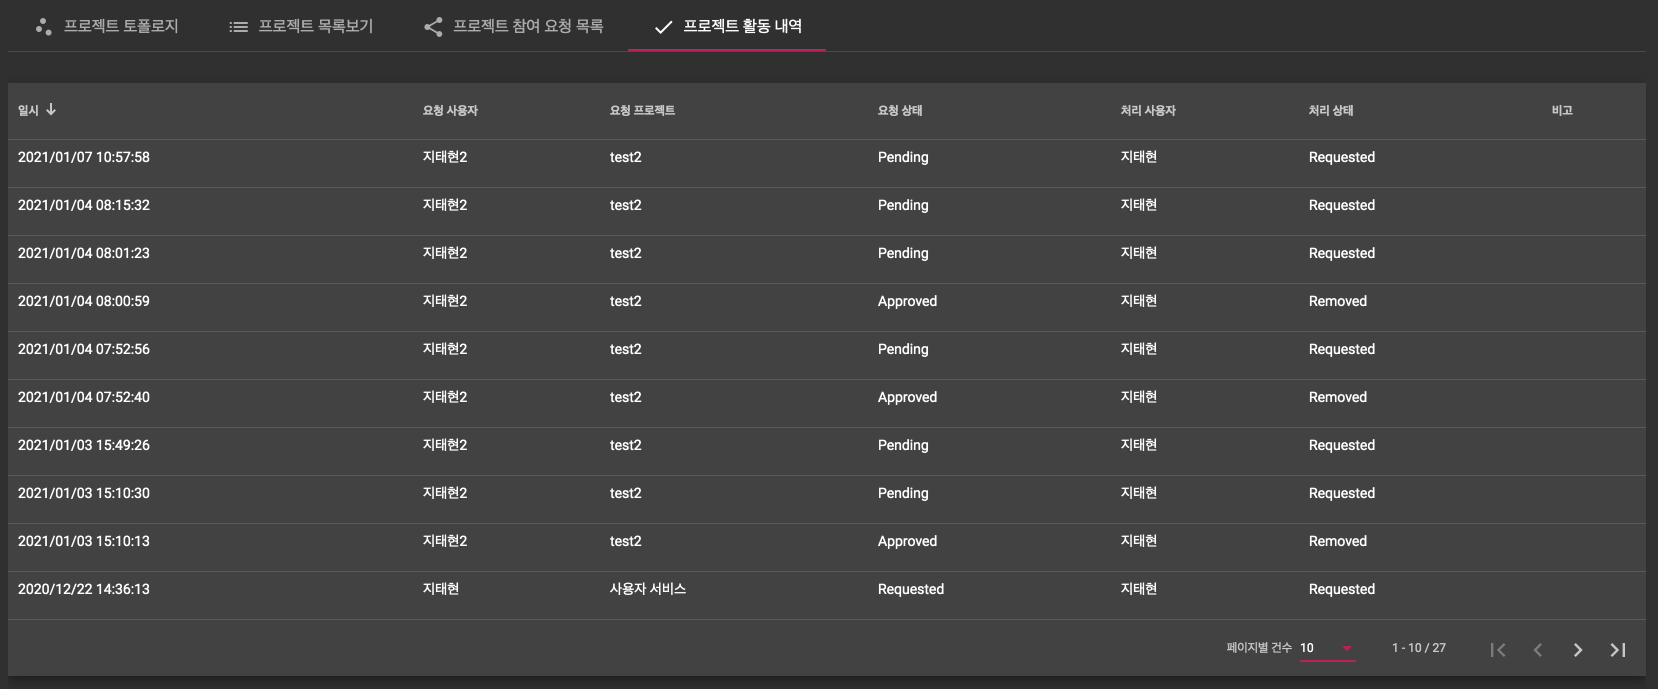1658x689 pixels.
Task: Click the 요청 사용자 column header
Action: coord(450,111)
